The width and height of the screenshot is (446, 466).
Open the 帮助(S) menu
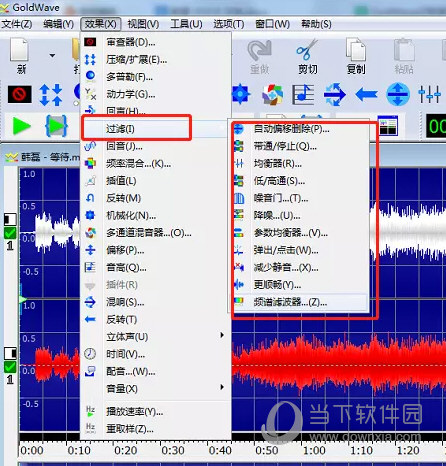[x=316, y=24]
